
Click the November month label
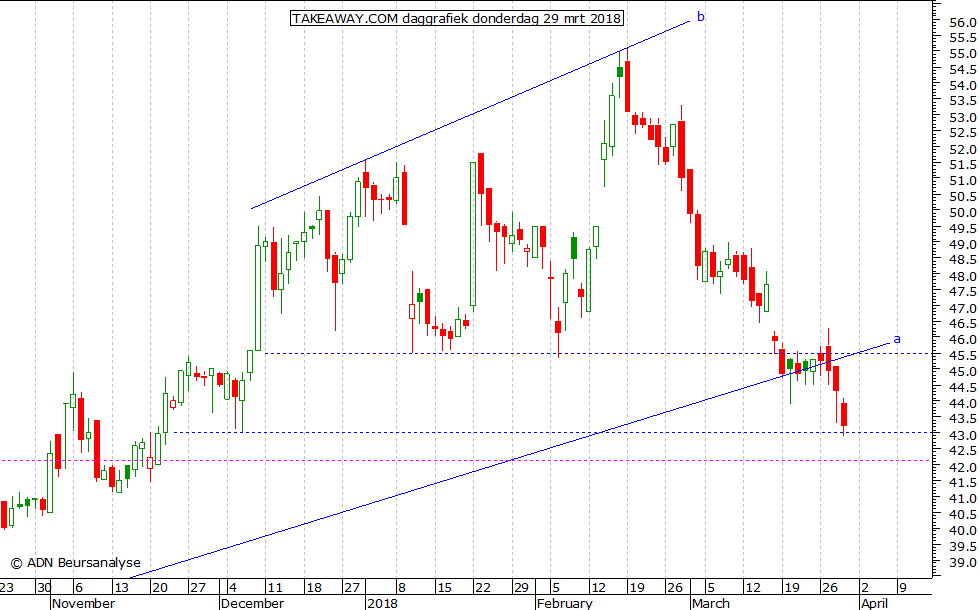[x=83, y=603]
